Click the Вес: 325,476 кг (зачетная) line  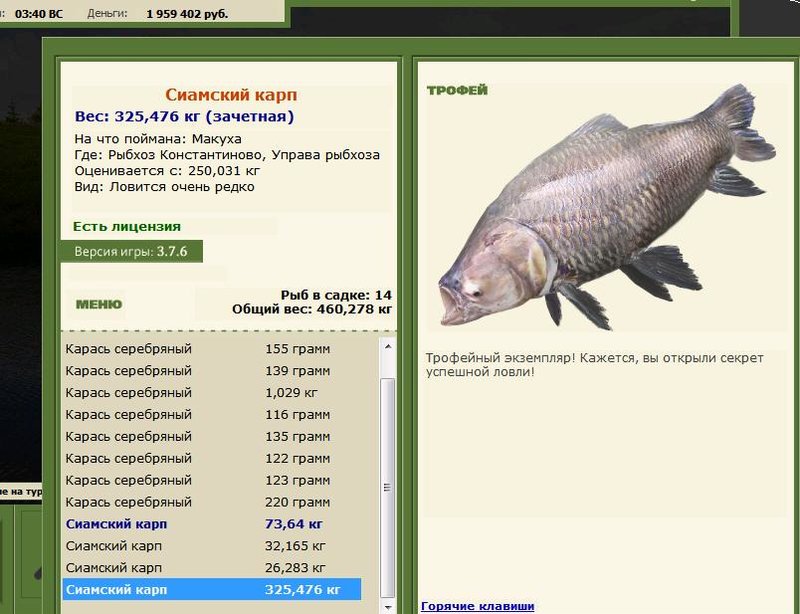pyautogui.click(x=184, y=116)
